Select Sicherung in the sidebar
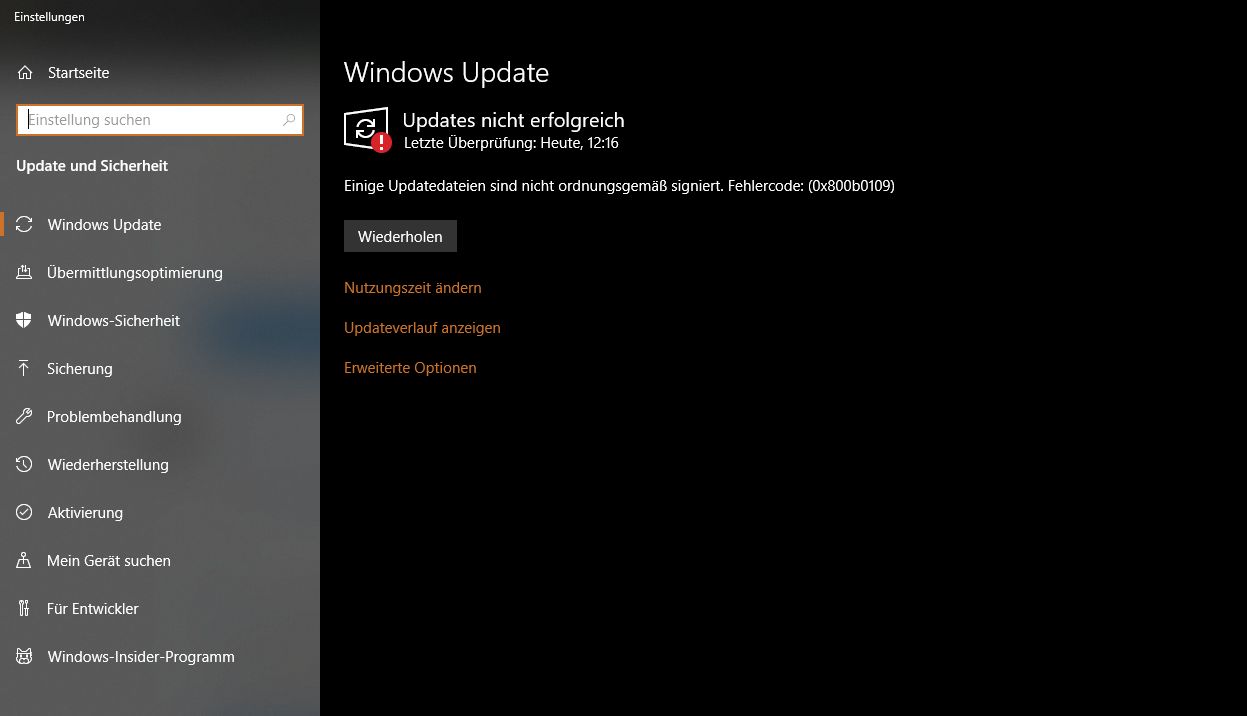The image size is (1247, 716). pos(160,369)
